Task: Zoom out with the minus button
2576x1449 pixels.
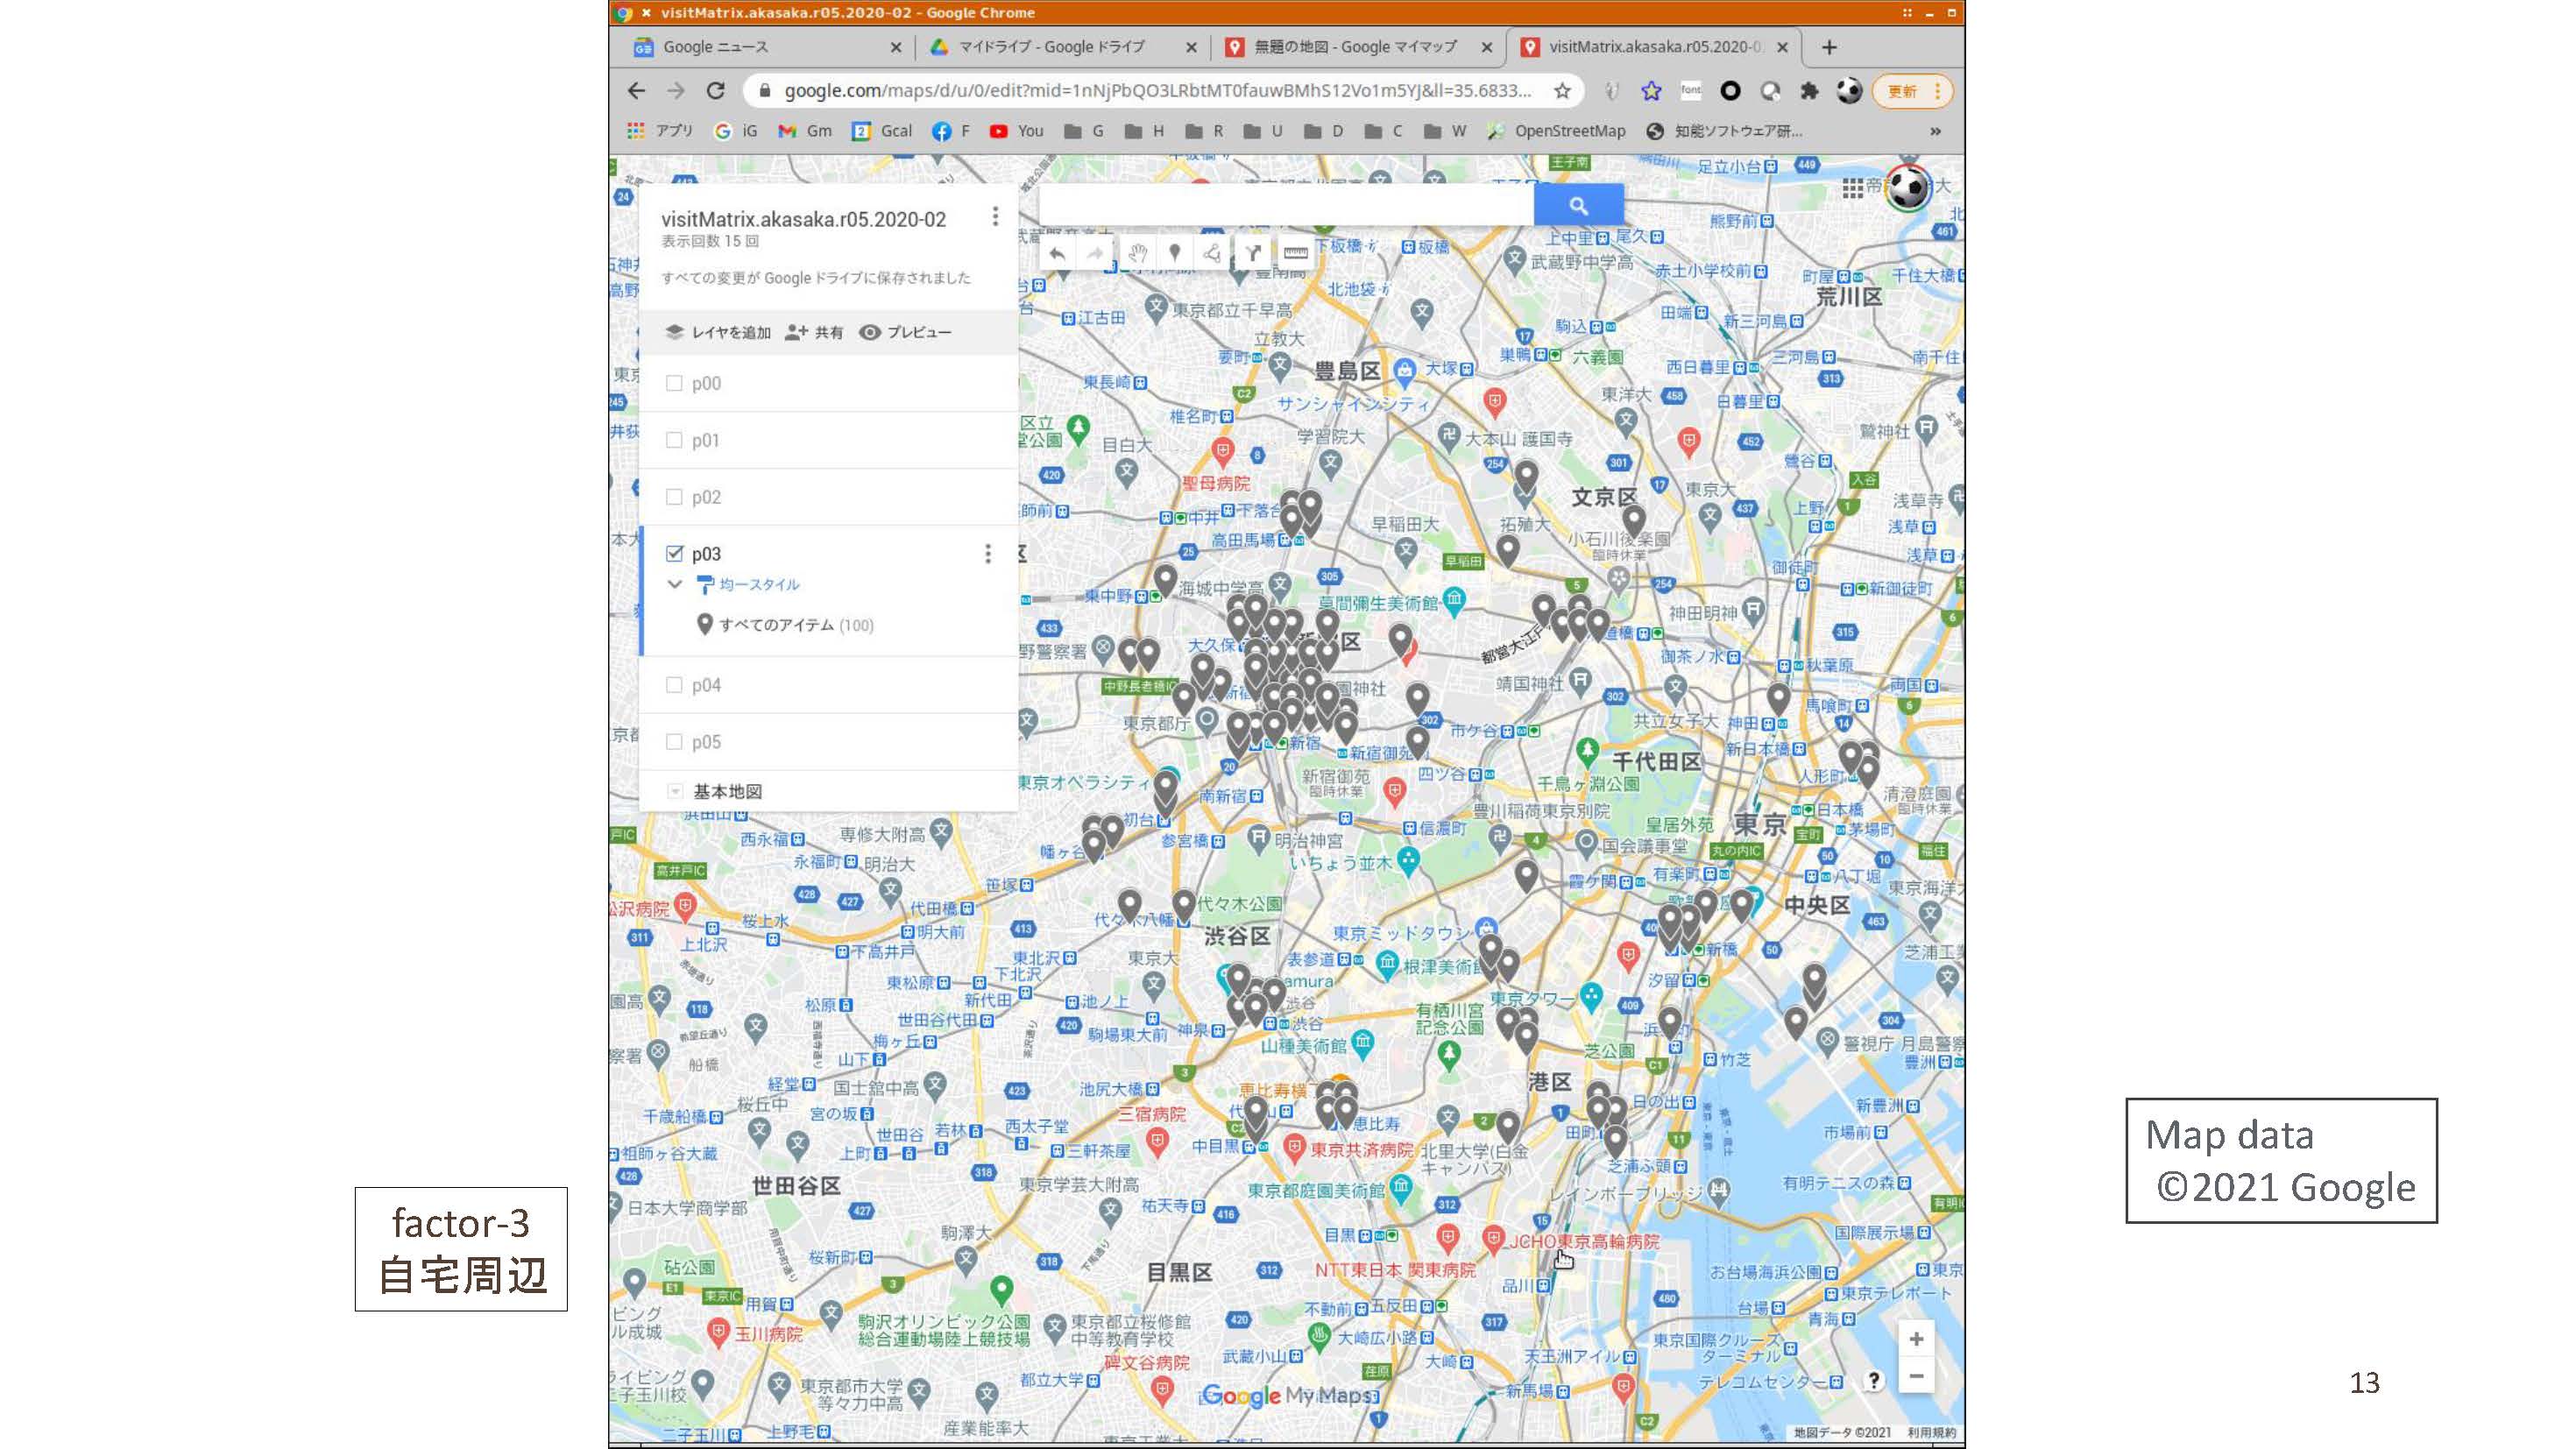Action: click(x=1916, y=1376)
